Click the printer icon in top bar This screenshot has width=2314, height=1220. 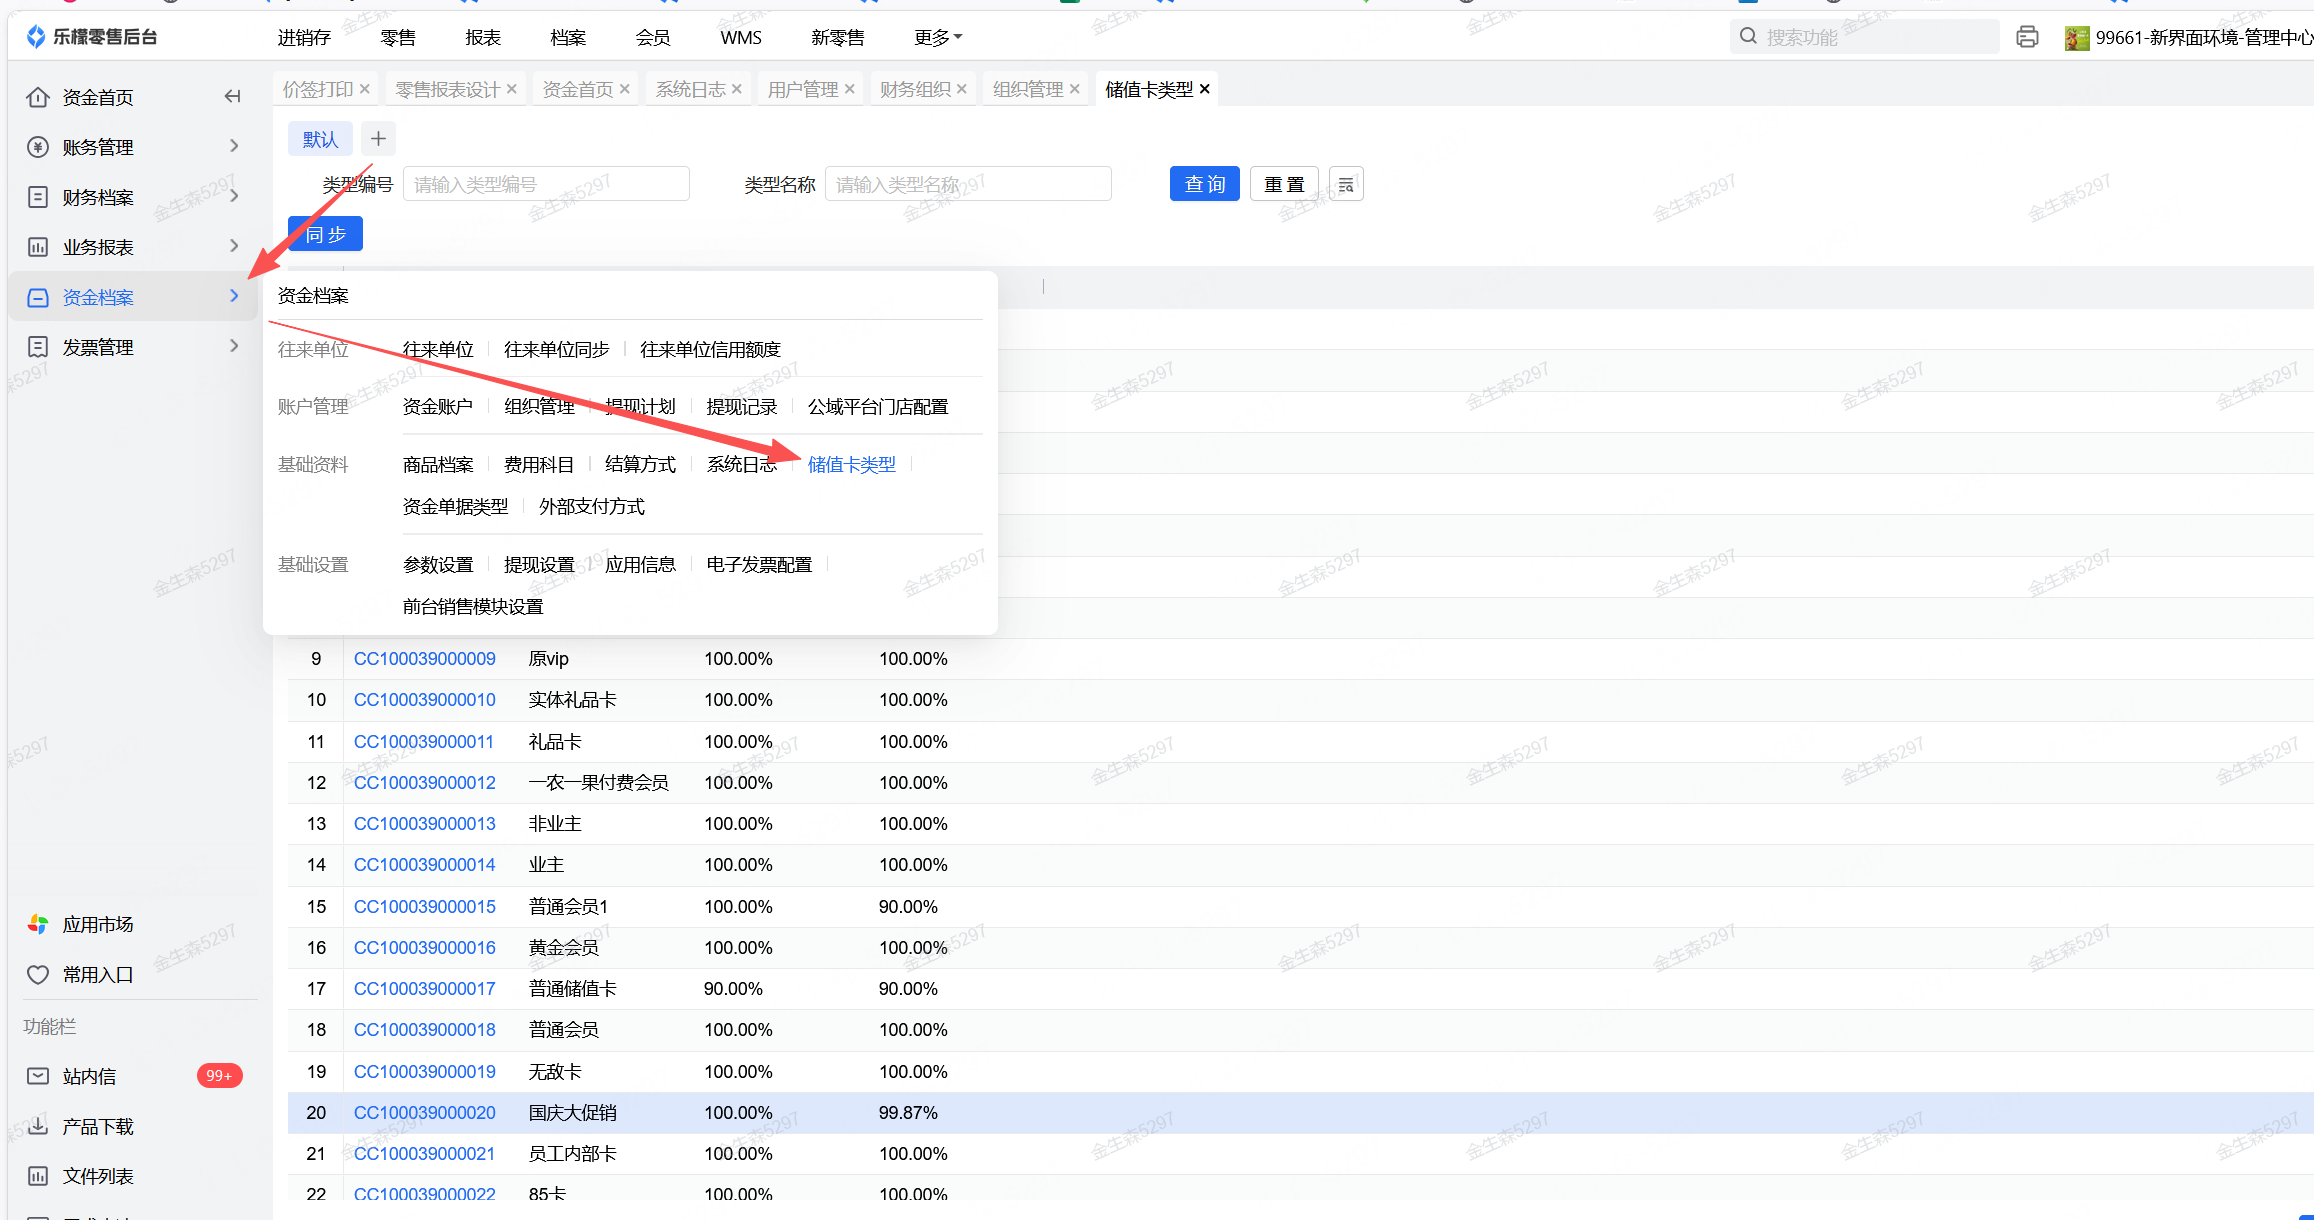pyautogui.click(x=2027, y=37)
